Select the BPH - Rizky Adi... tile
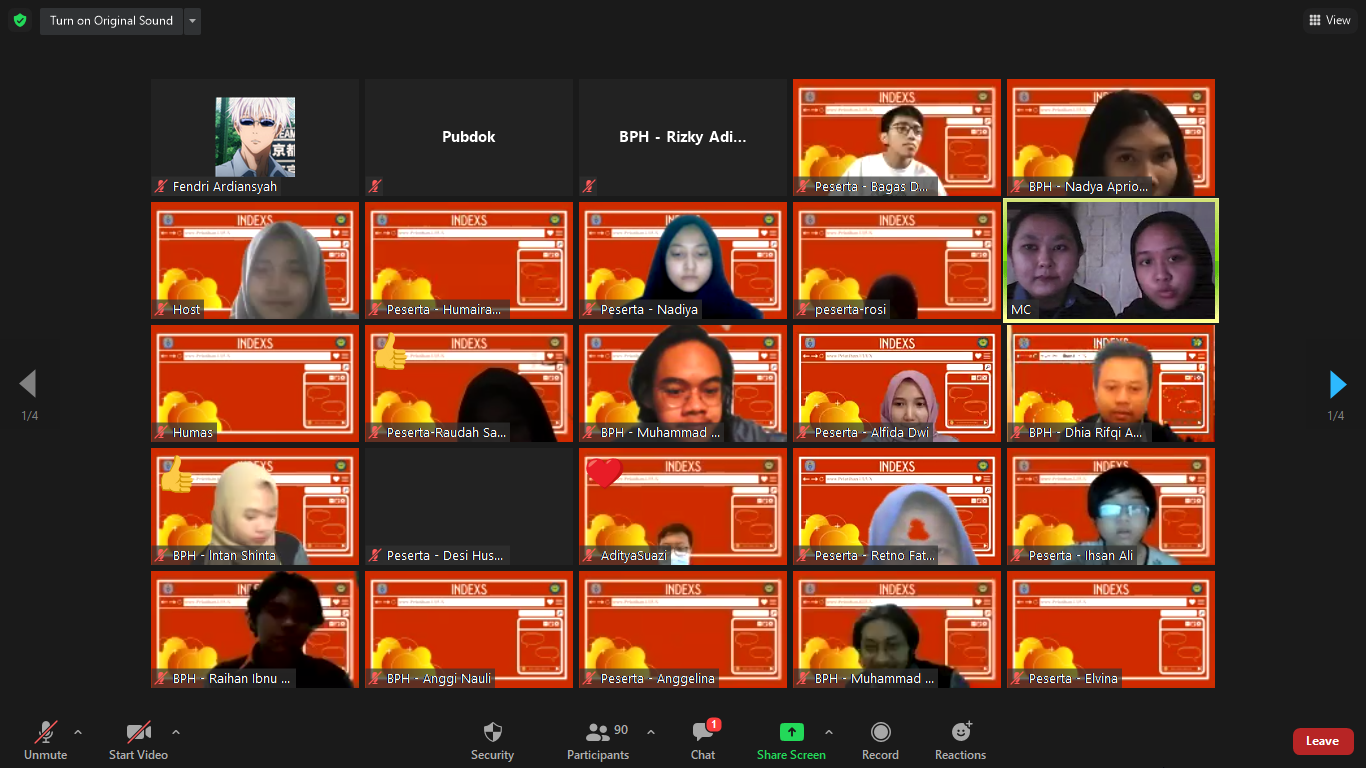Screen dimensions: 1366x768 [683, 138]
